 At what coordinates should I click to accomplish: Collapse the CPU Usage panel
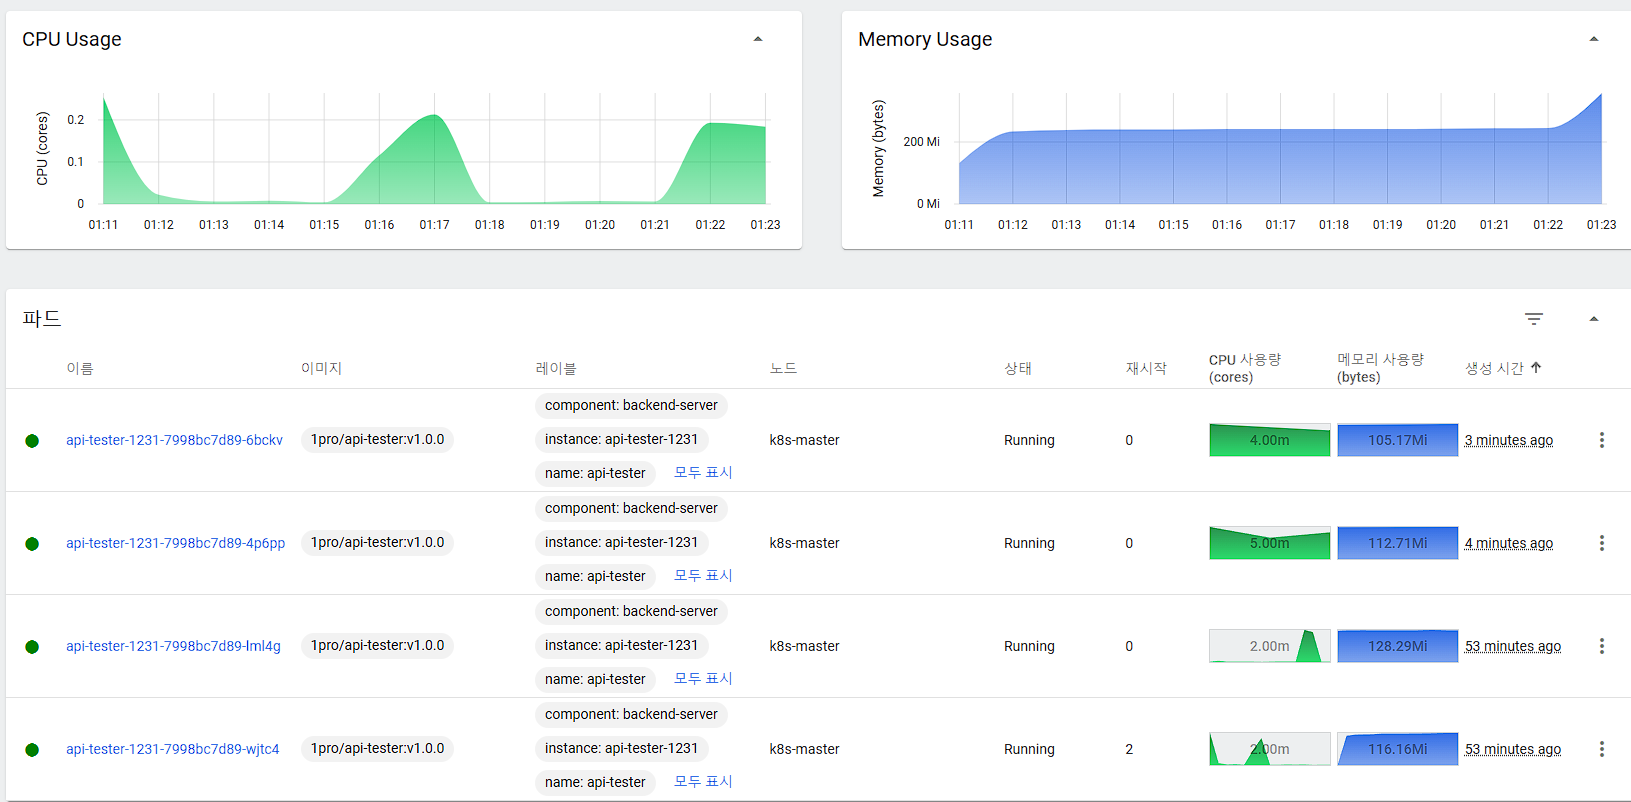tap(758, 39)
